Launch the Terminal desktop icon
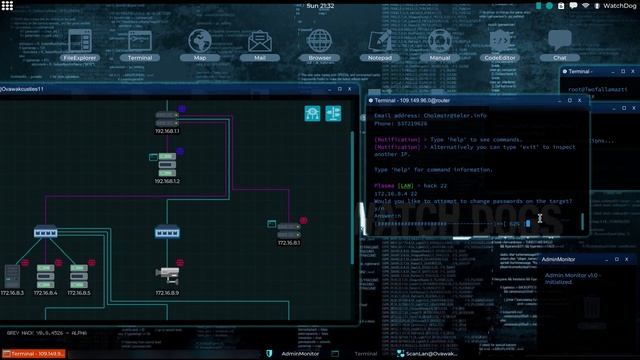This screenshot has width=640, height=360. (140, 45)
